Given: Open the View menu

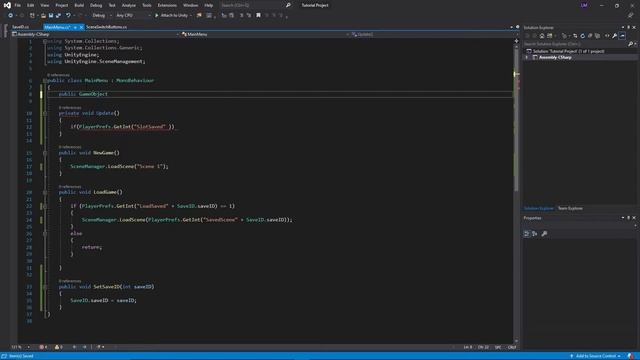Looking at the screenshot, I should tap(44, 5).
